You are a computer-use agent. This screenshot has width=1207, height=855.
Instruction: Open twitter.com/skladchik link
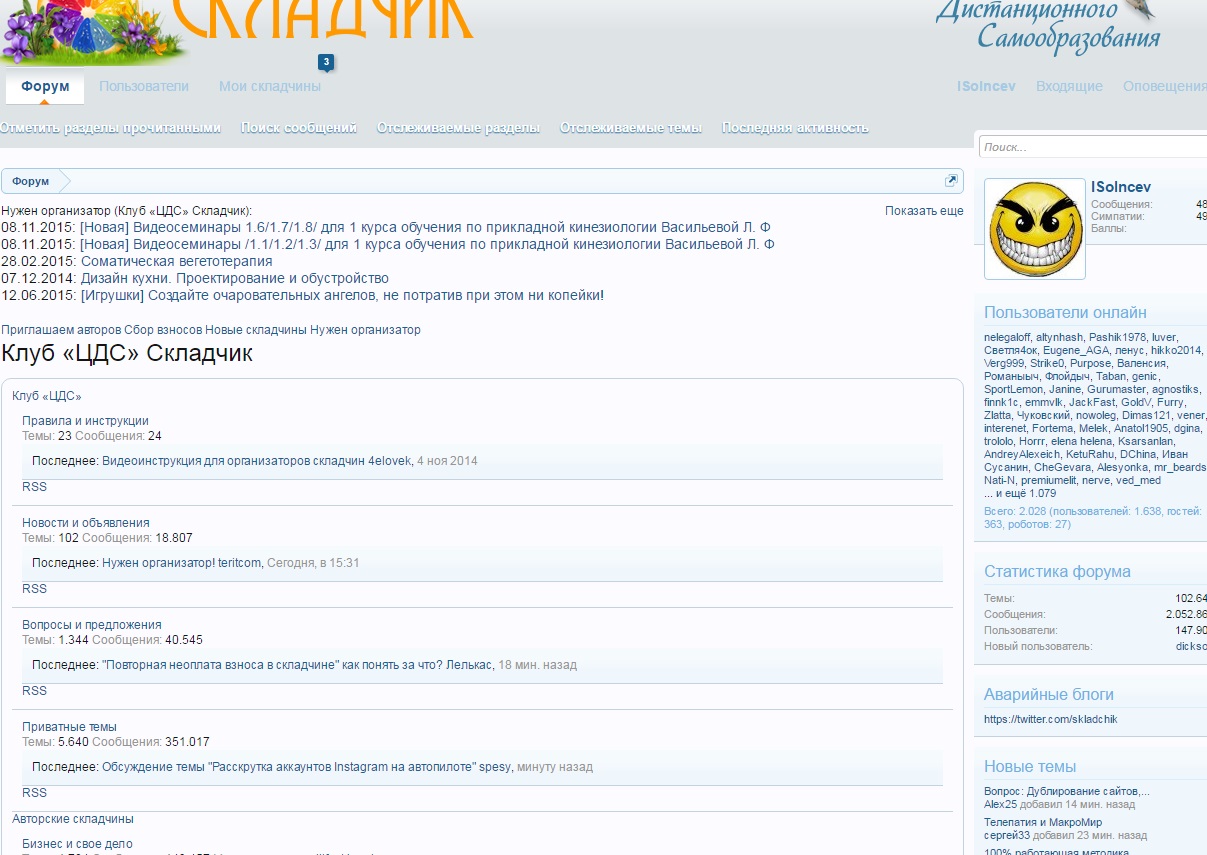click(x=1050, y=719)
